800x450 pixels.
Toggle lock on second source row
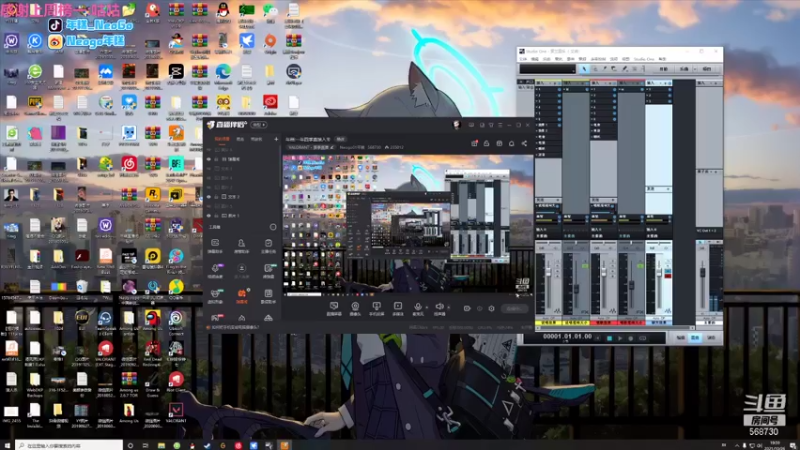tap(216, 159)
